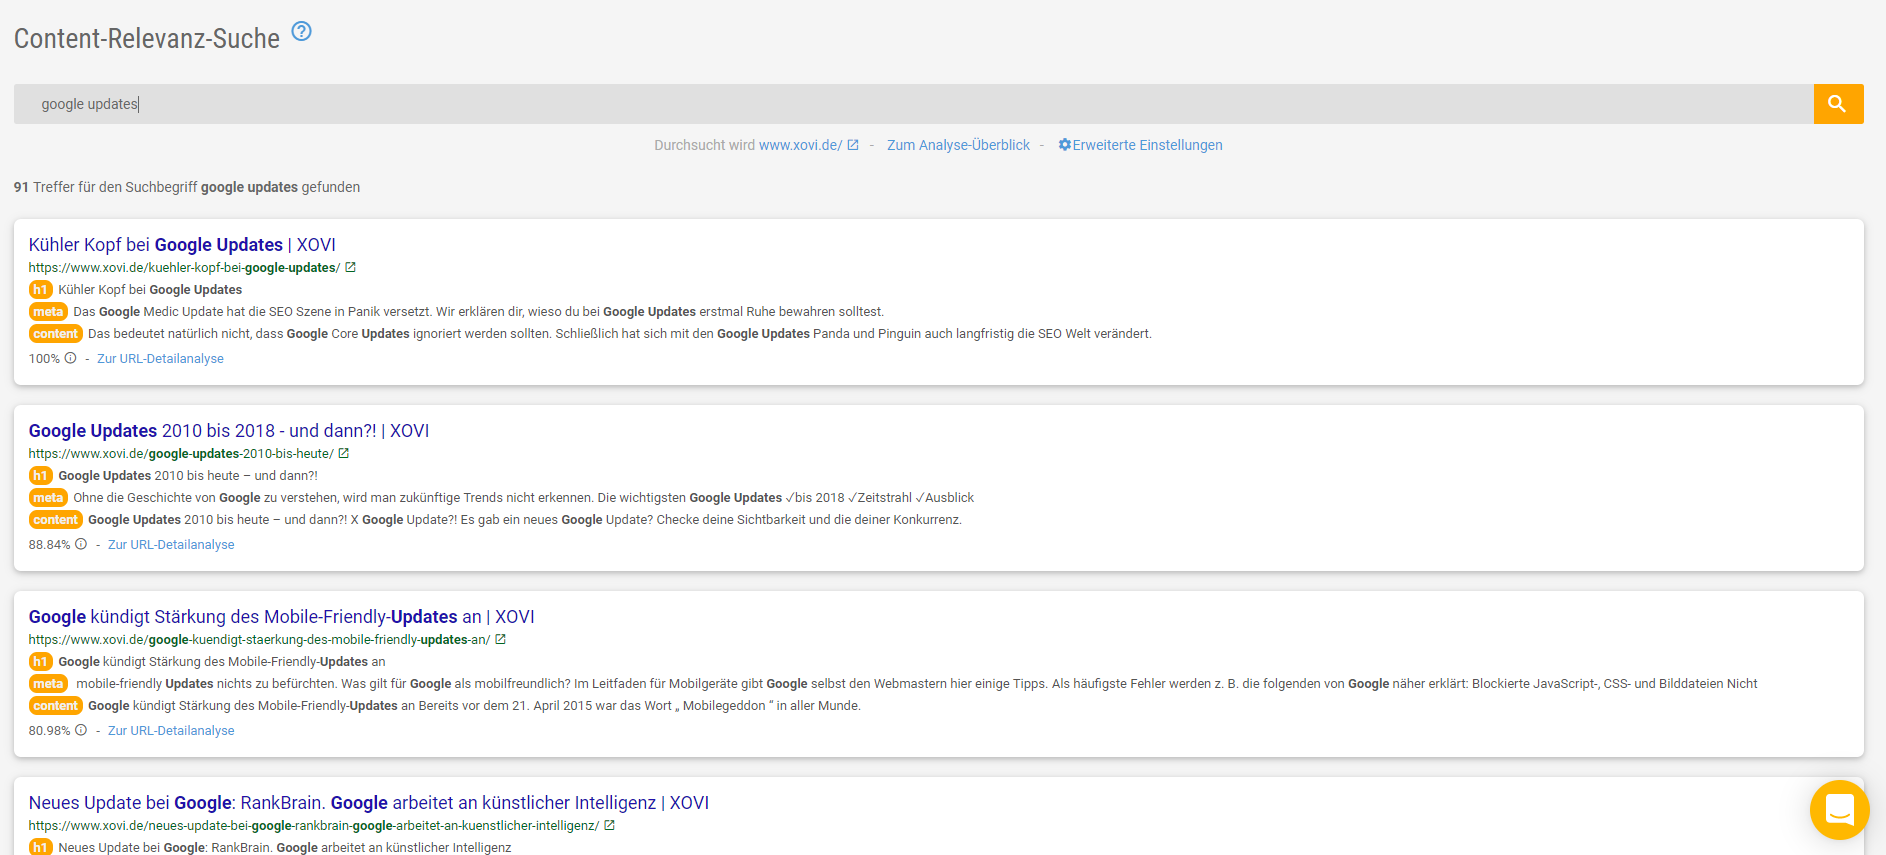The image size is (1886, 855).
Task: Click the content badge of Kühler Kopf result
Action: click(x=55, y=334)
